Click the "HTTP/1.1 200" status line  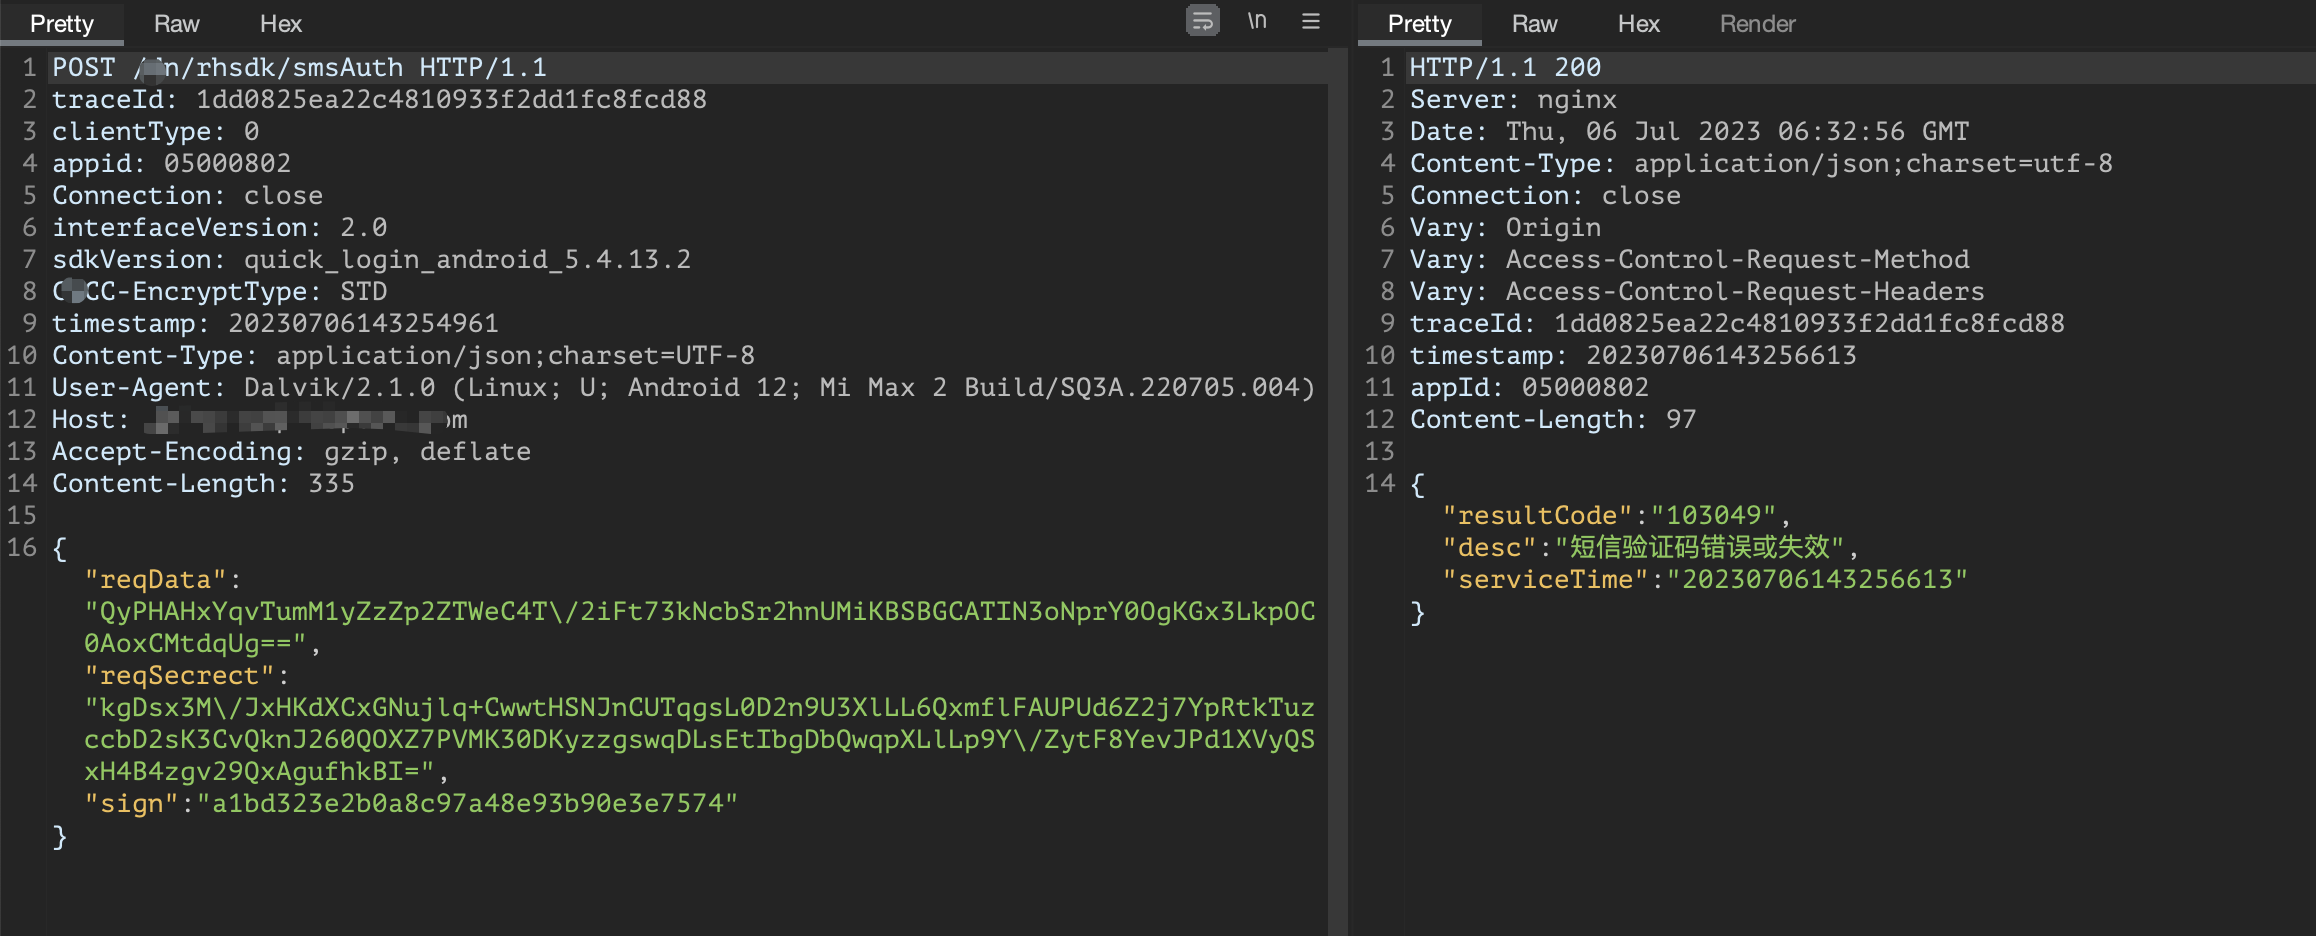click(x=1505, y=68)
